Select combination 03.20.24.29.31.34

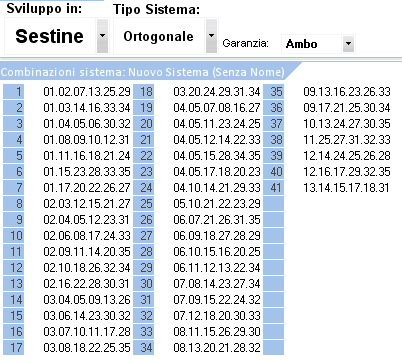pyautogui.click(x=217, y=92)
